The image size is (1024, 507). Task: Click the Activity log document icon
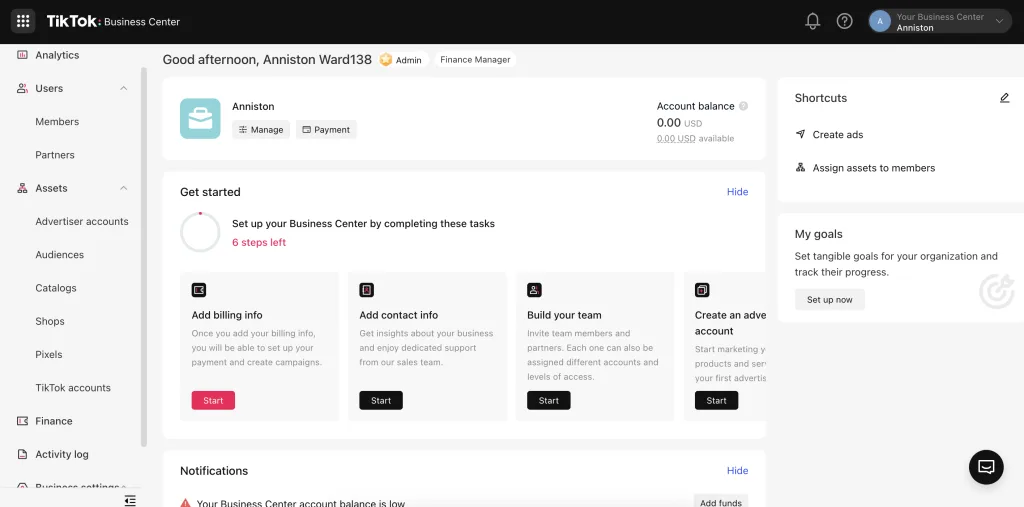tap(22, 454)
